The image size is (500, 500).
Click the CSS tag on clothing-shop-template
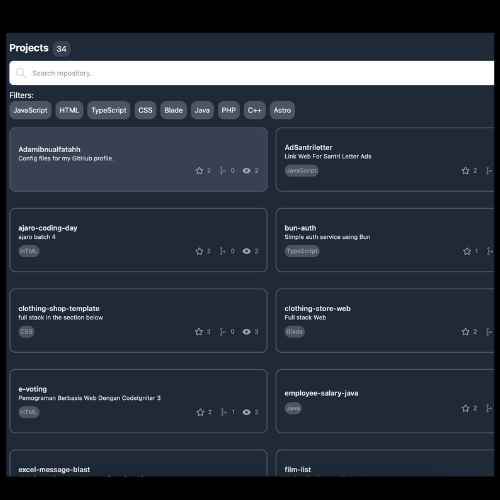26,332
